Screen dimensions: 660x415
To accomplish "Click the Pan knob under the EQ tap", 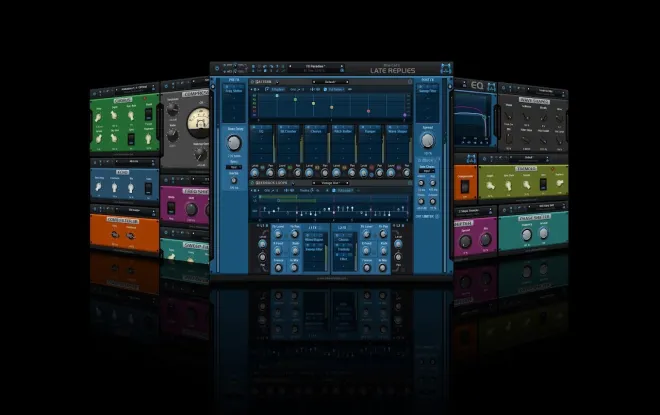I will tap(270, 173).
